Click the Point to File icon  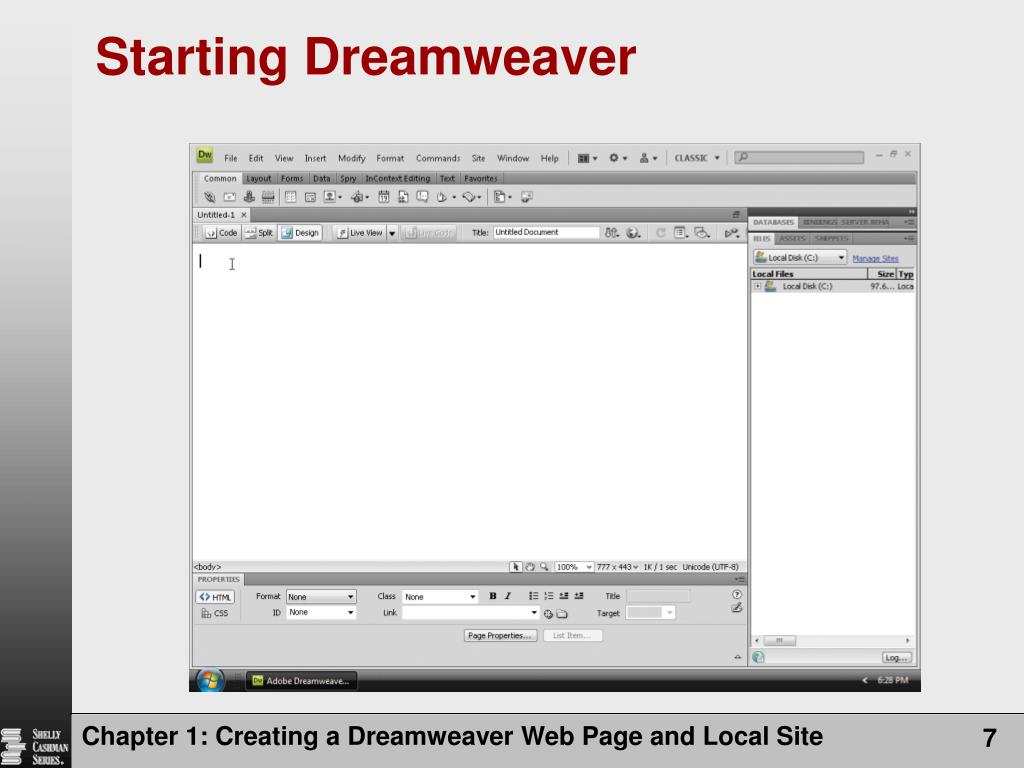(548, 614)
